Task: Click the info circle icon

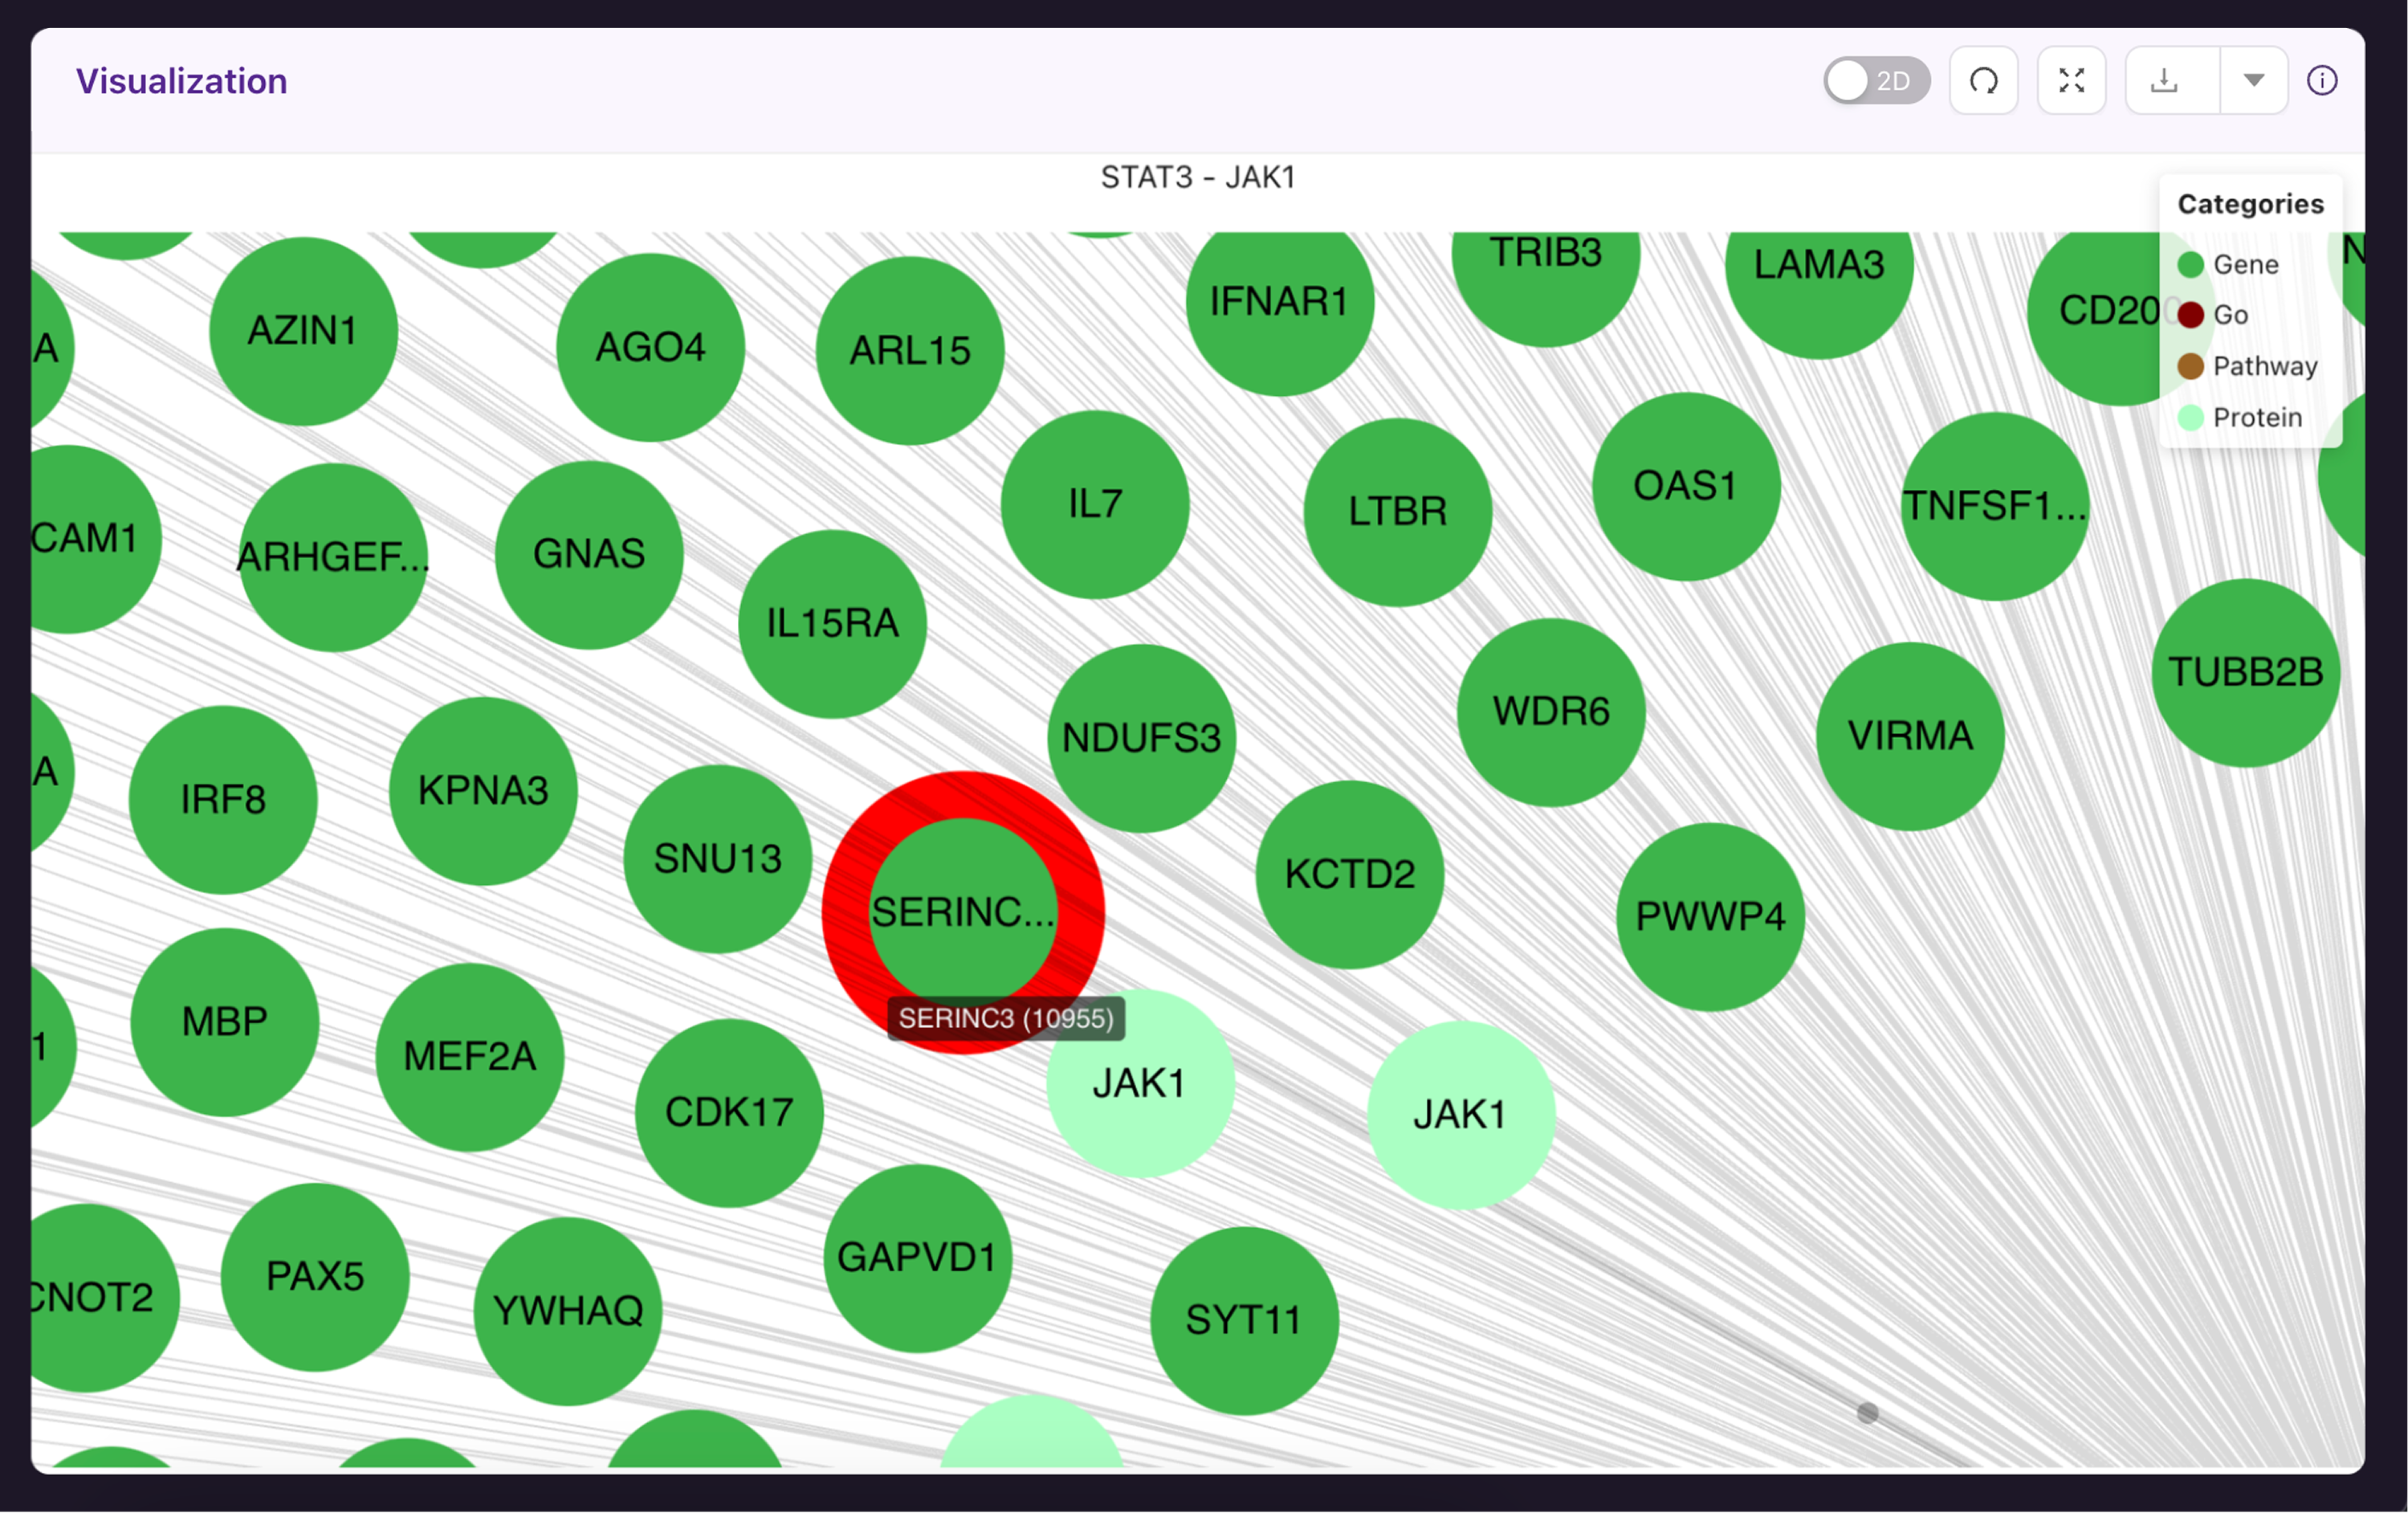Action: click(2322, 81)
